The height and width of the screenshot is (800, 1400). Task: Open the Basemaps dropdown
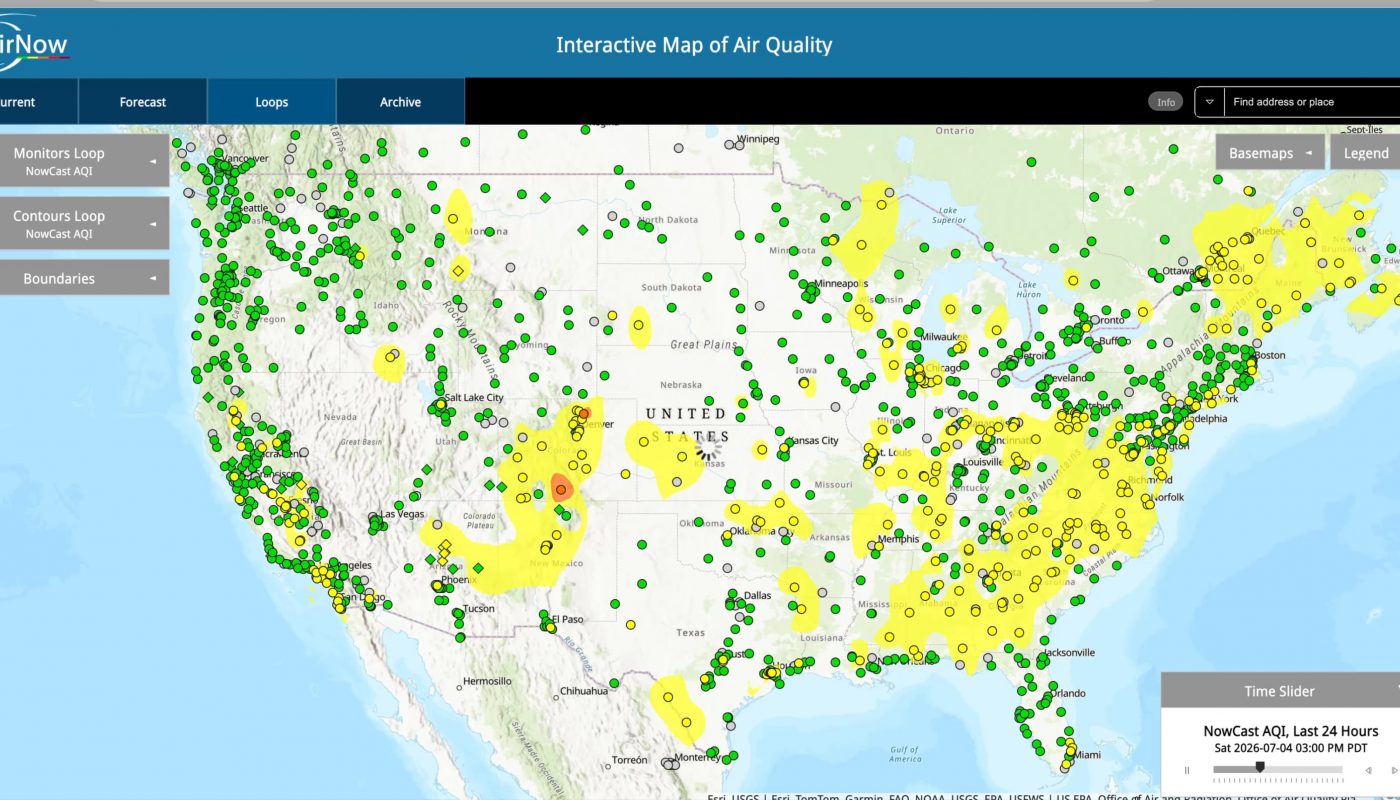[1270, 153]
